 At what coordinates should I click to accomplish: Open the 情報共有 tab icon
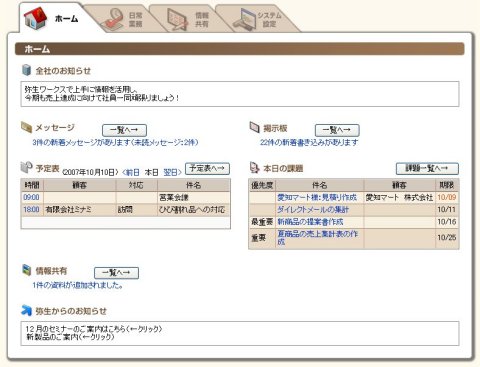[x=177, y=19]
